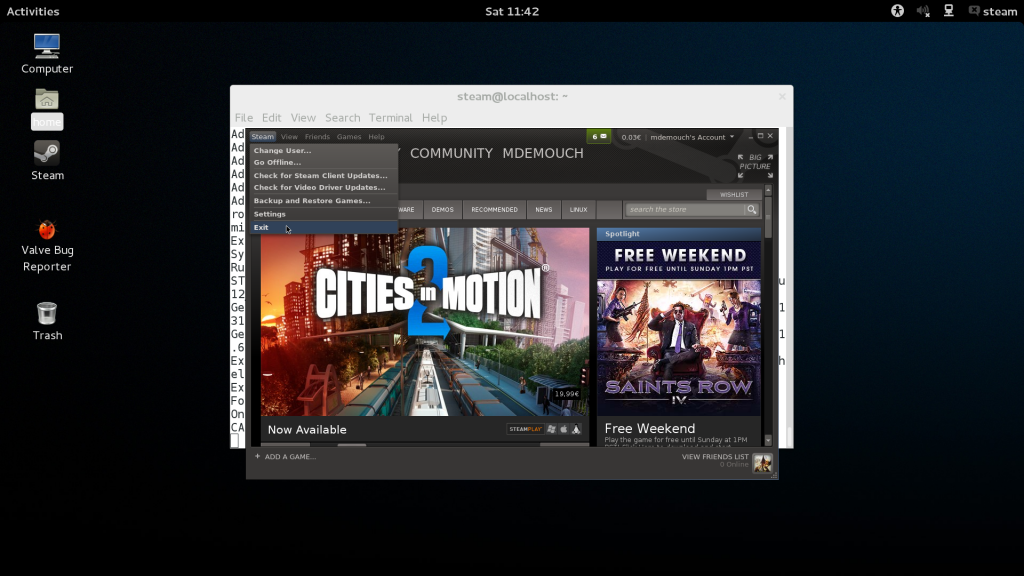Click the store search magnifier icon
The width and height of the screenshot is (1024, 576).
tap(752, 210)
